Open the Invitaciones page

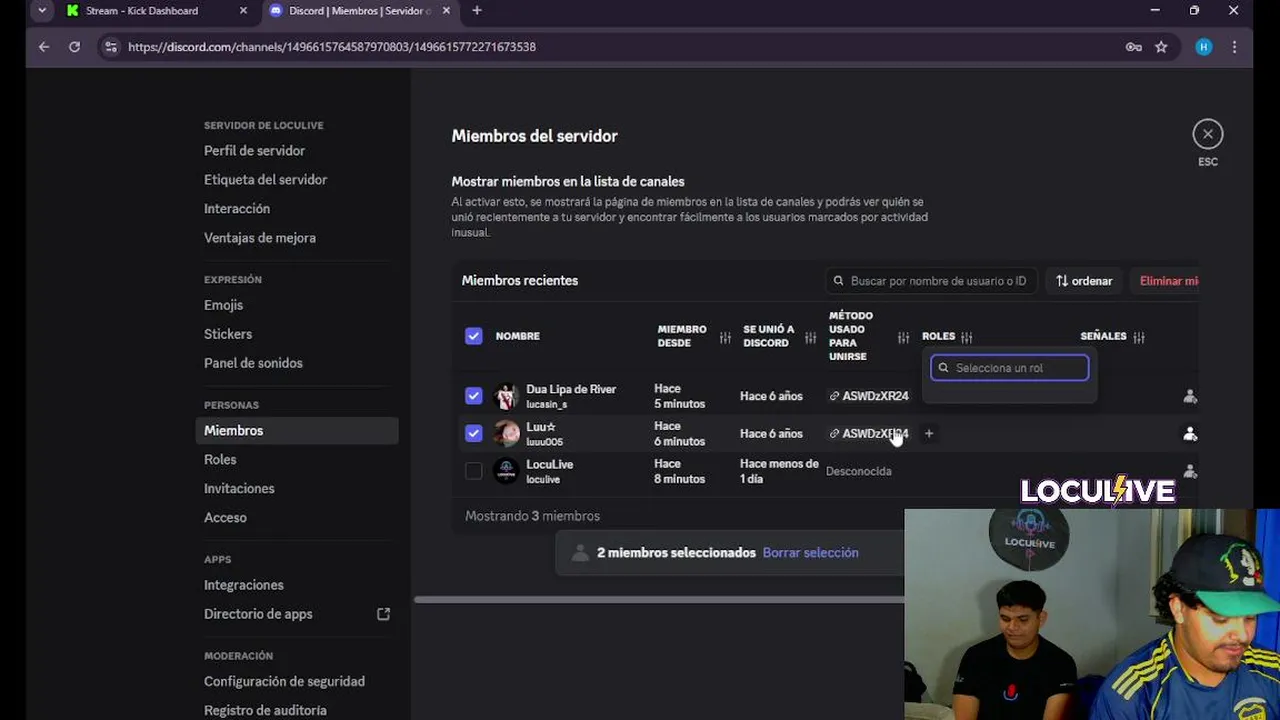[x=239, y=489]
